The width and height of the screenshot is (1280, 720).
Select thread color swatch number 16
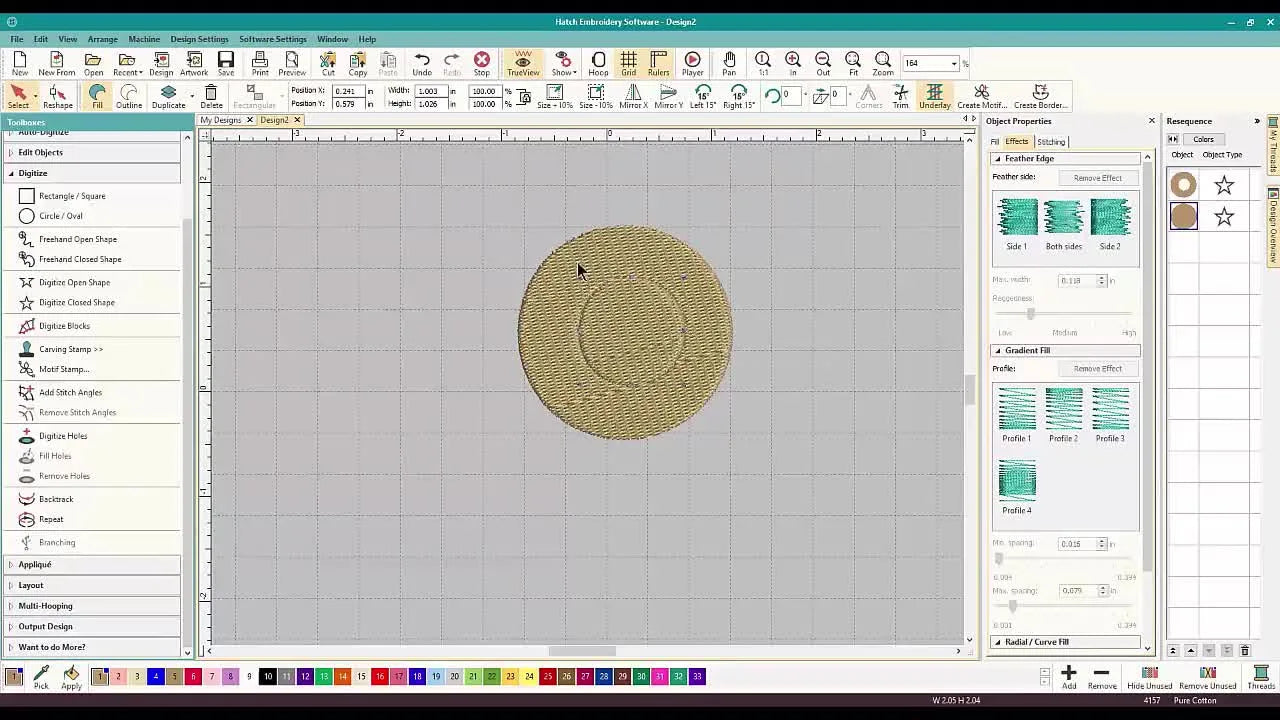[x=380, y=676]
